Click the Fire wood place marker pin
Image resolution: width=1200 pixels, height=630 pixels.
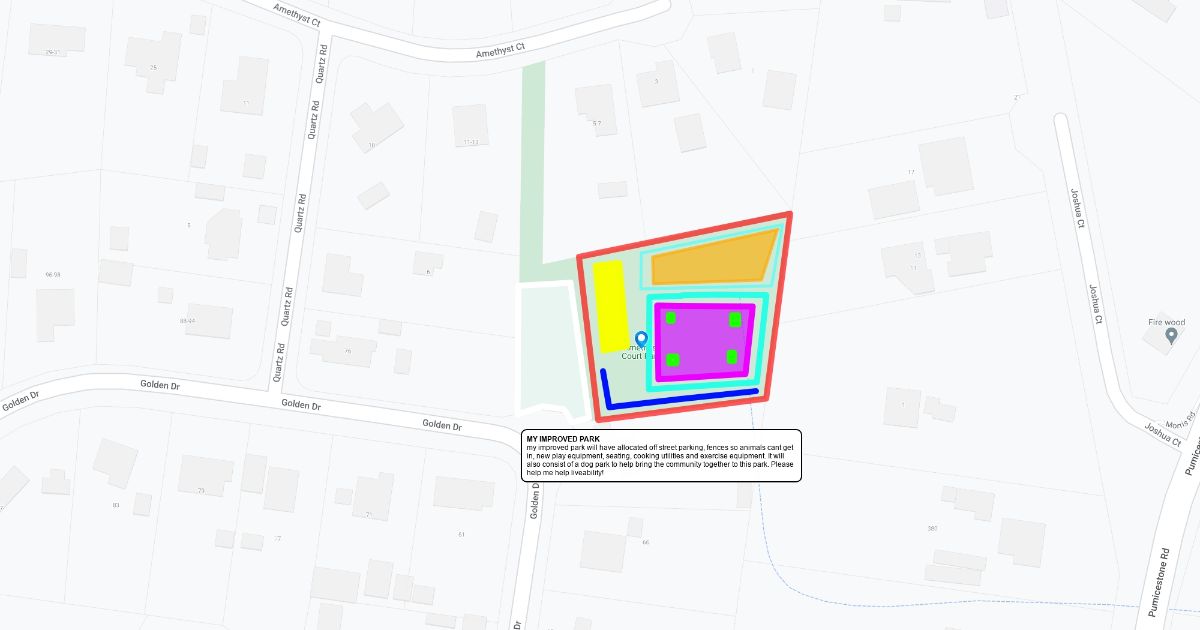pyautogui.click(x=1171, y=337)
